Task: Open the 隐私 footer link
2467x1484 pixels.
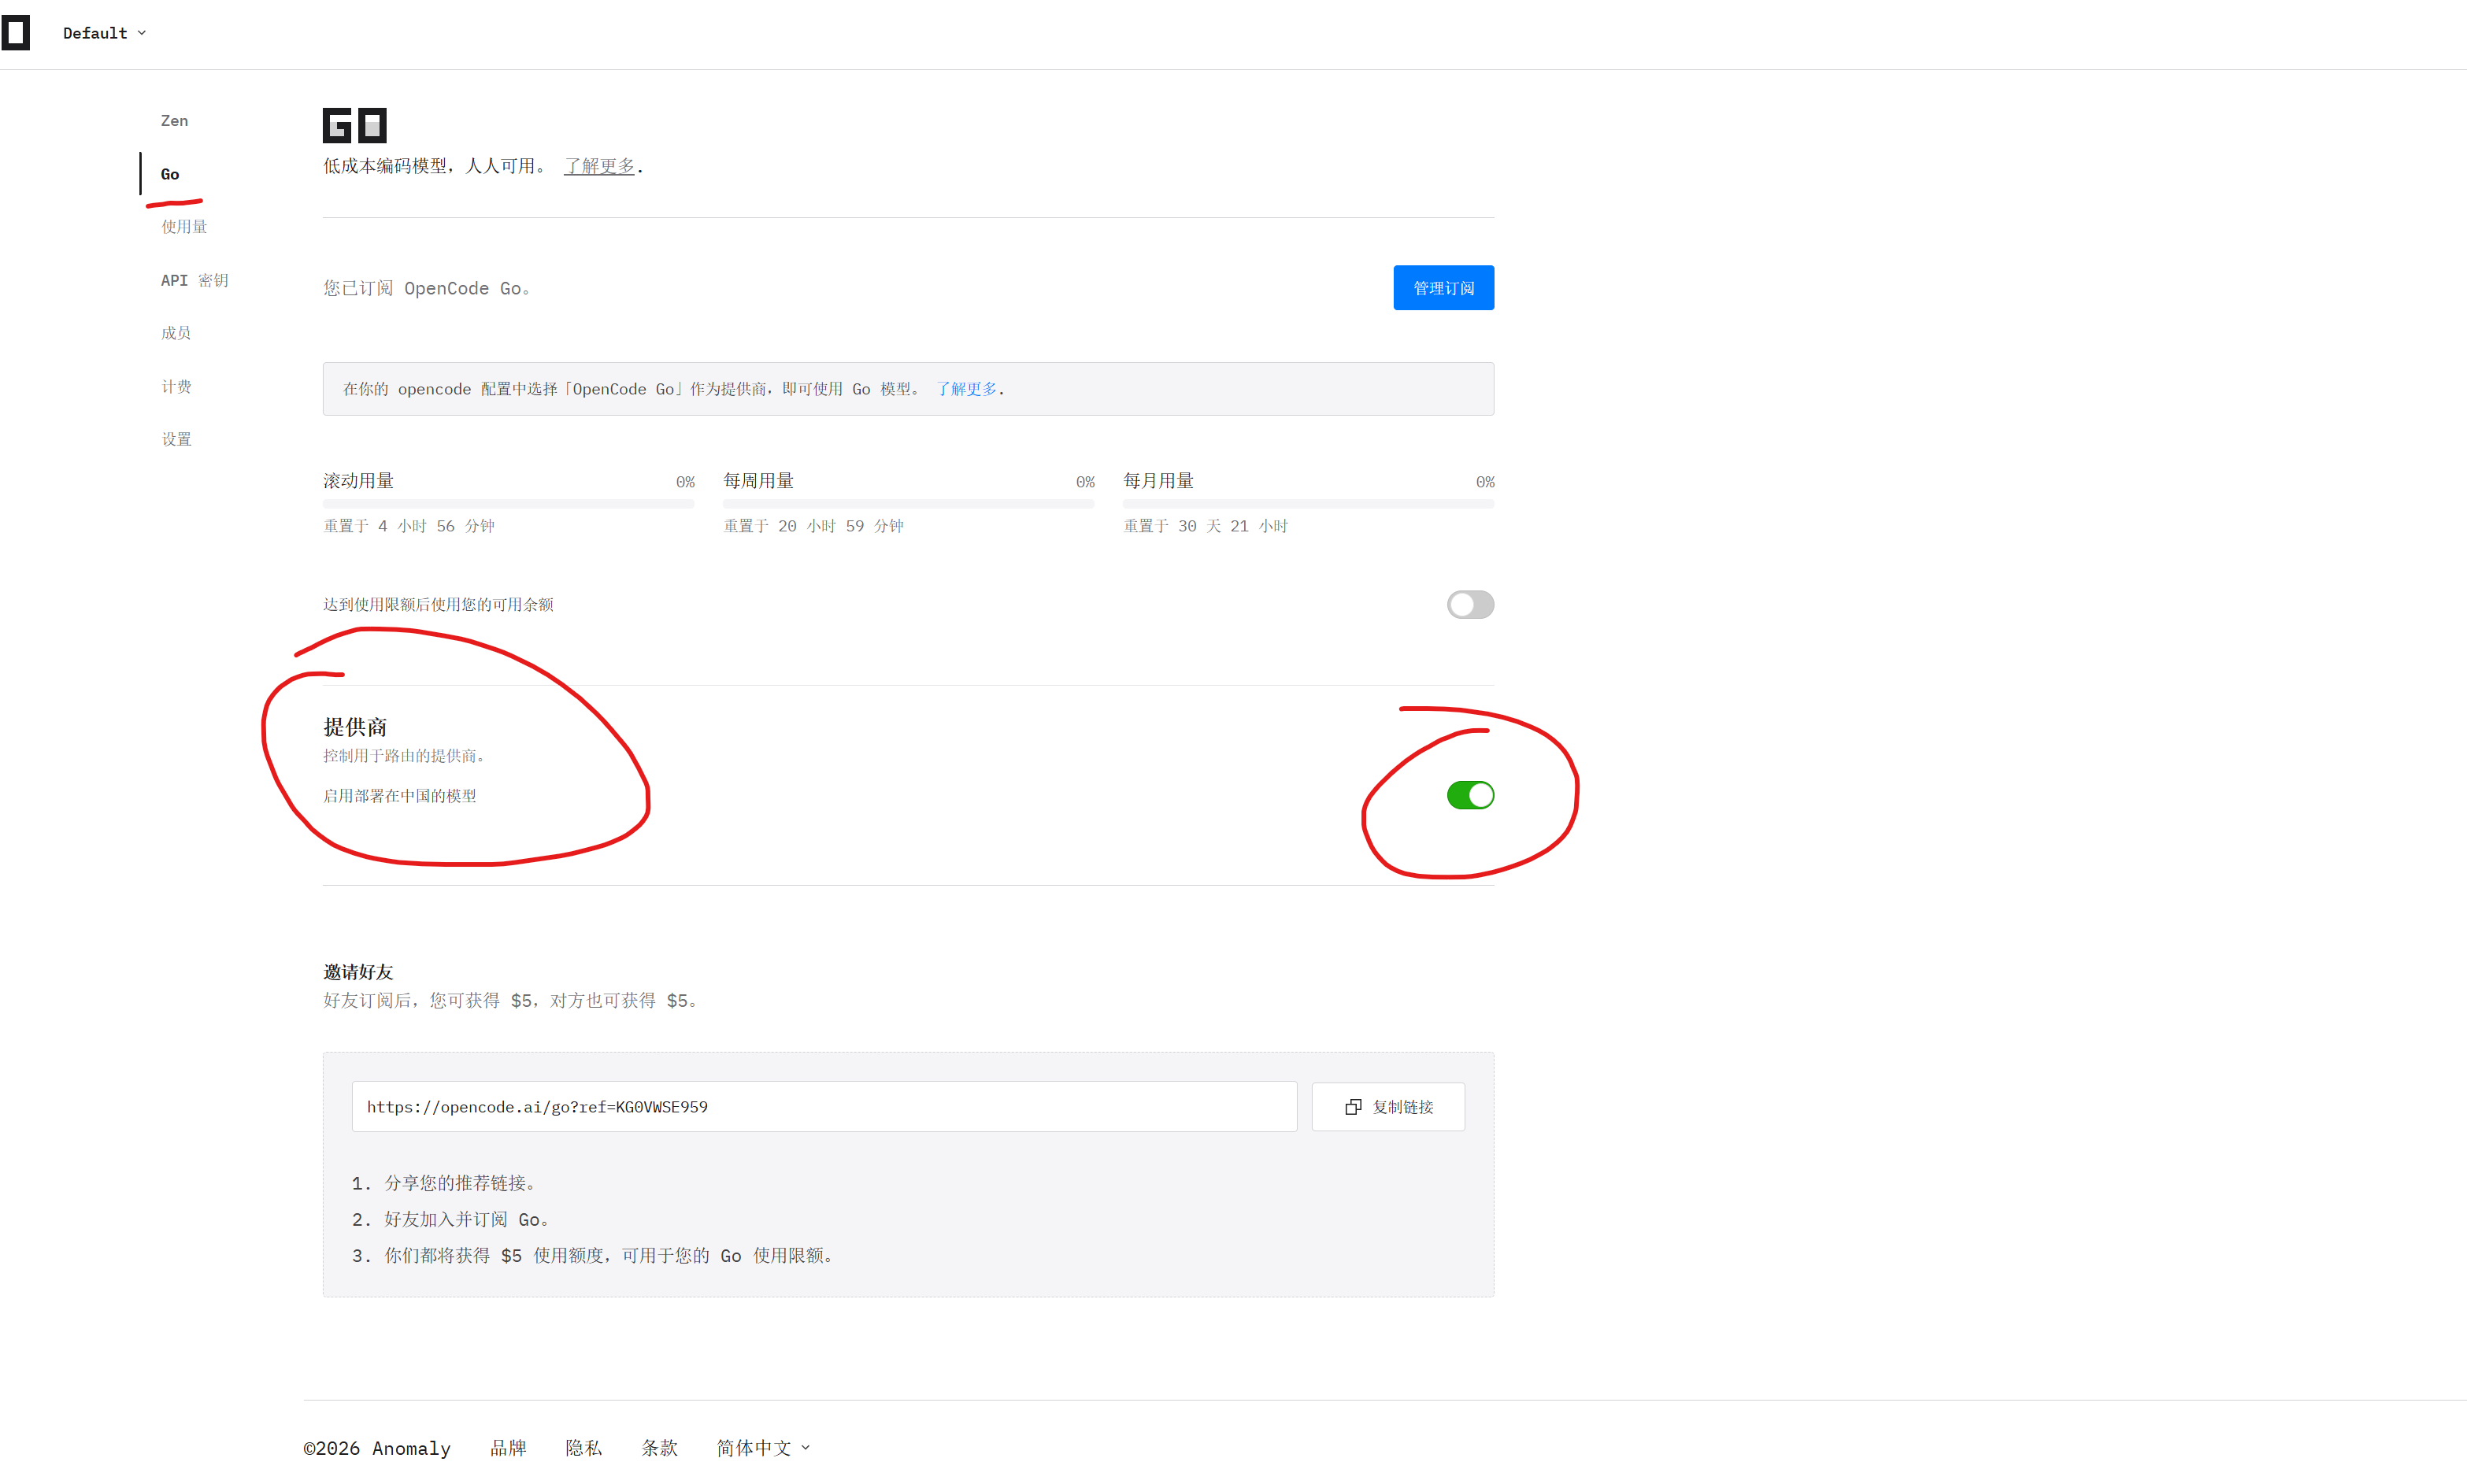Action: pyautogui.click(x=583, y=1447)
